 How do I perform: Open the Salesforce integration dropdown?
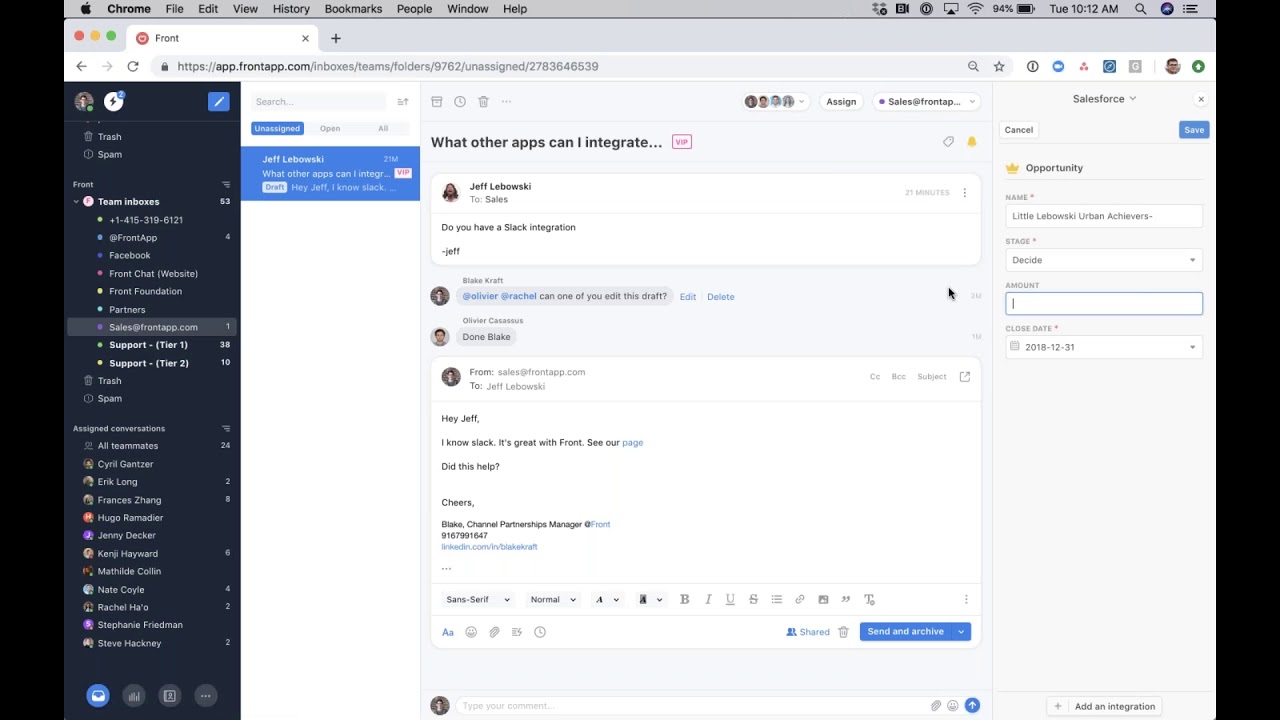(x=1104, y=99)
